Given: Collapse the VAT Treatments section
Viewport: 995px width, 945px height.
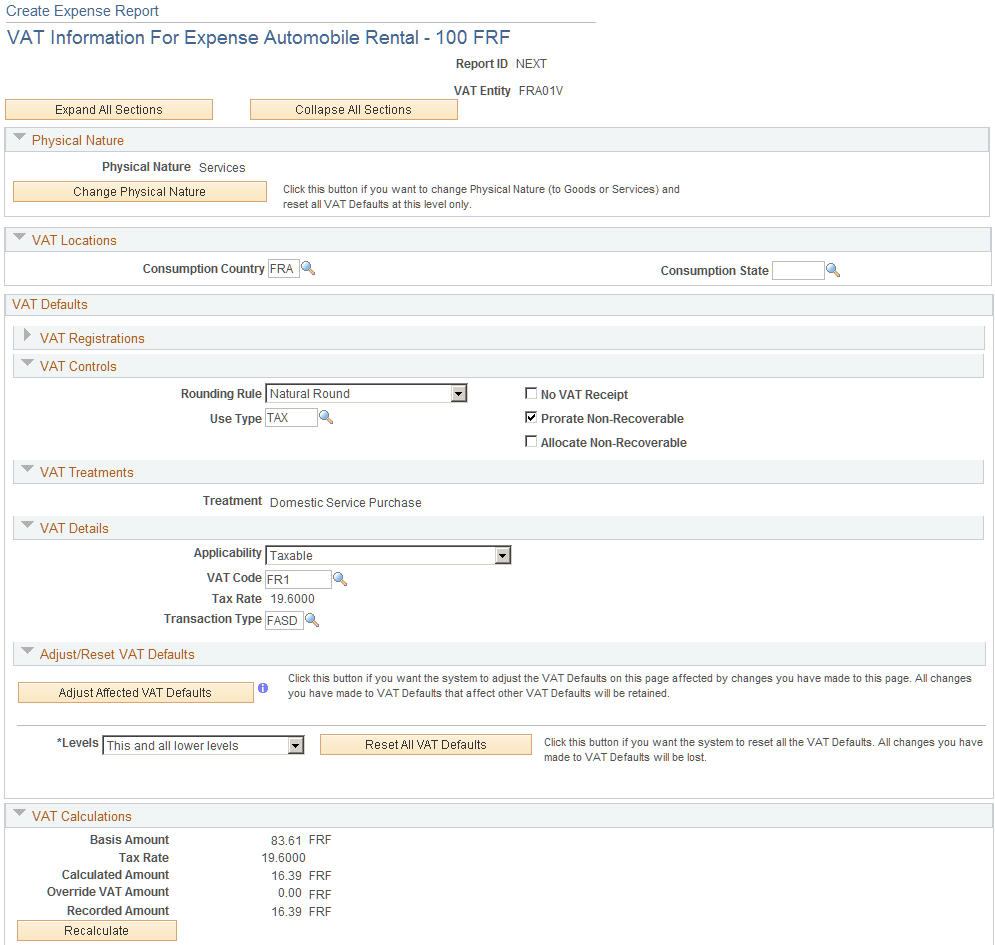Looking at the screenshot, I should pos(27,471).
